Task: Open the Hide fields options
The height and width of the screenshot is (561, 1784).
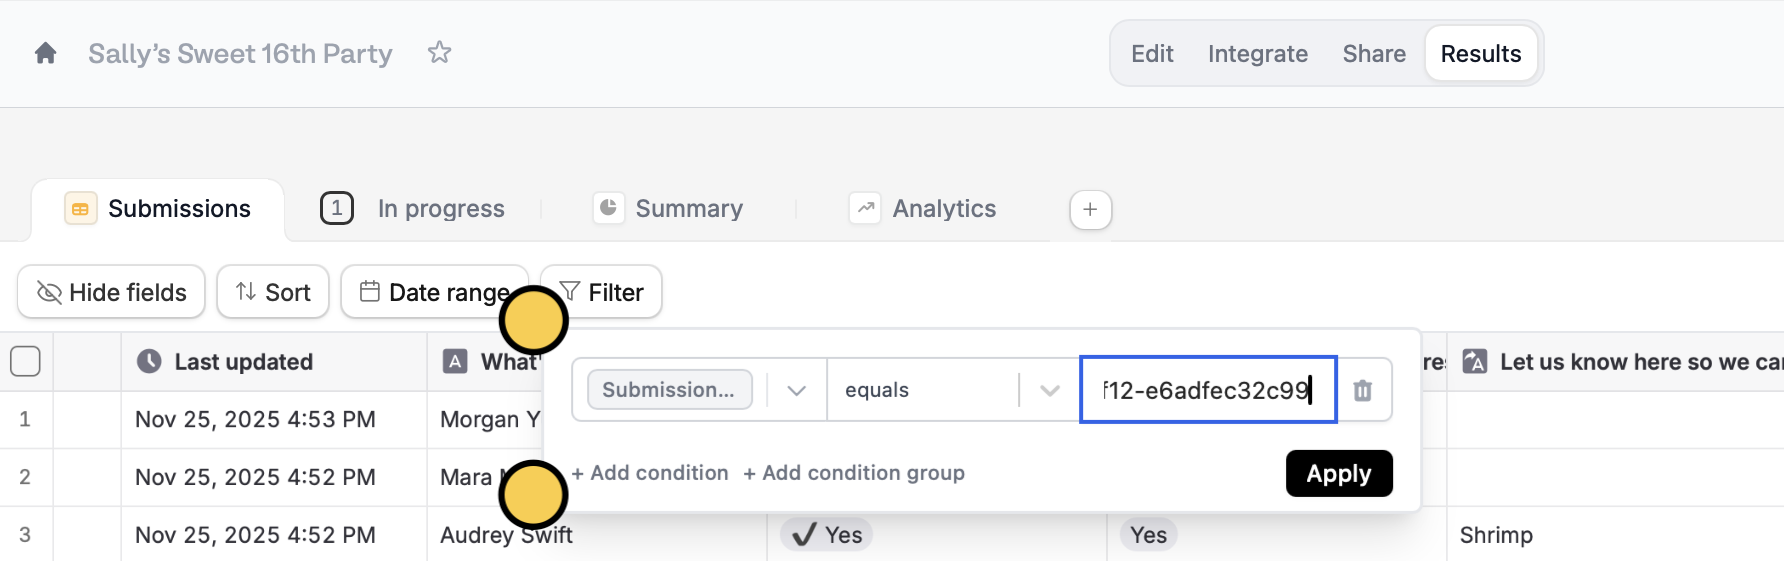Action: [111, 292]
